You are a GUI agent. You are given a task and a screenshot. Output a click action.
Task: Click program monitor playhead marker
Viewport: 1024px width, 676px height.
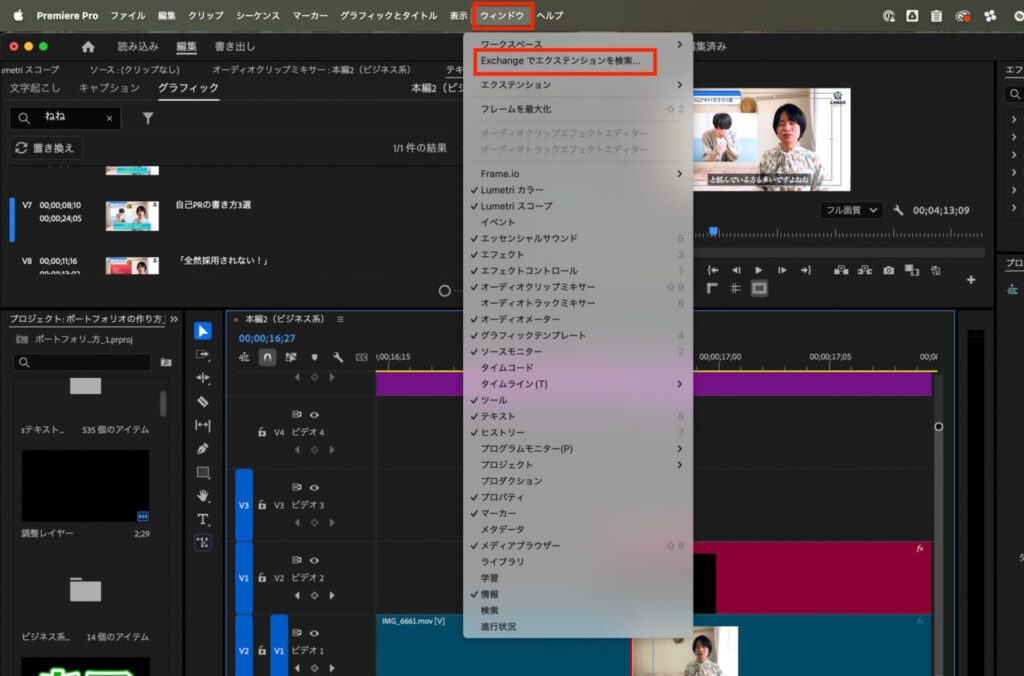713,232
